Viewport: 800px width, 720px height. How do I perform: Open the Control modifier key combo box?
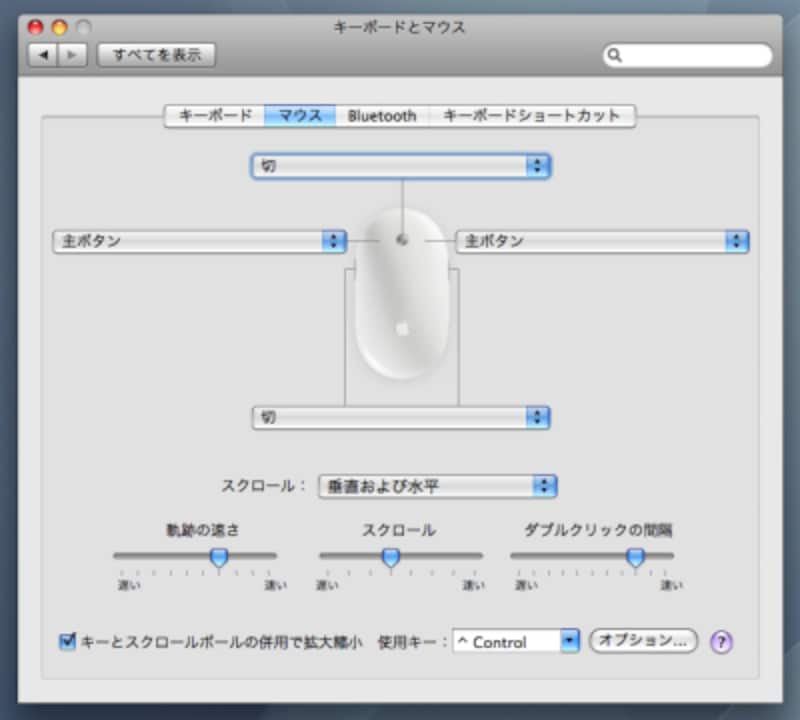click(x=515, y=642)
